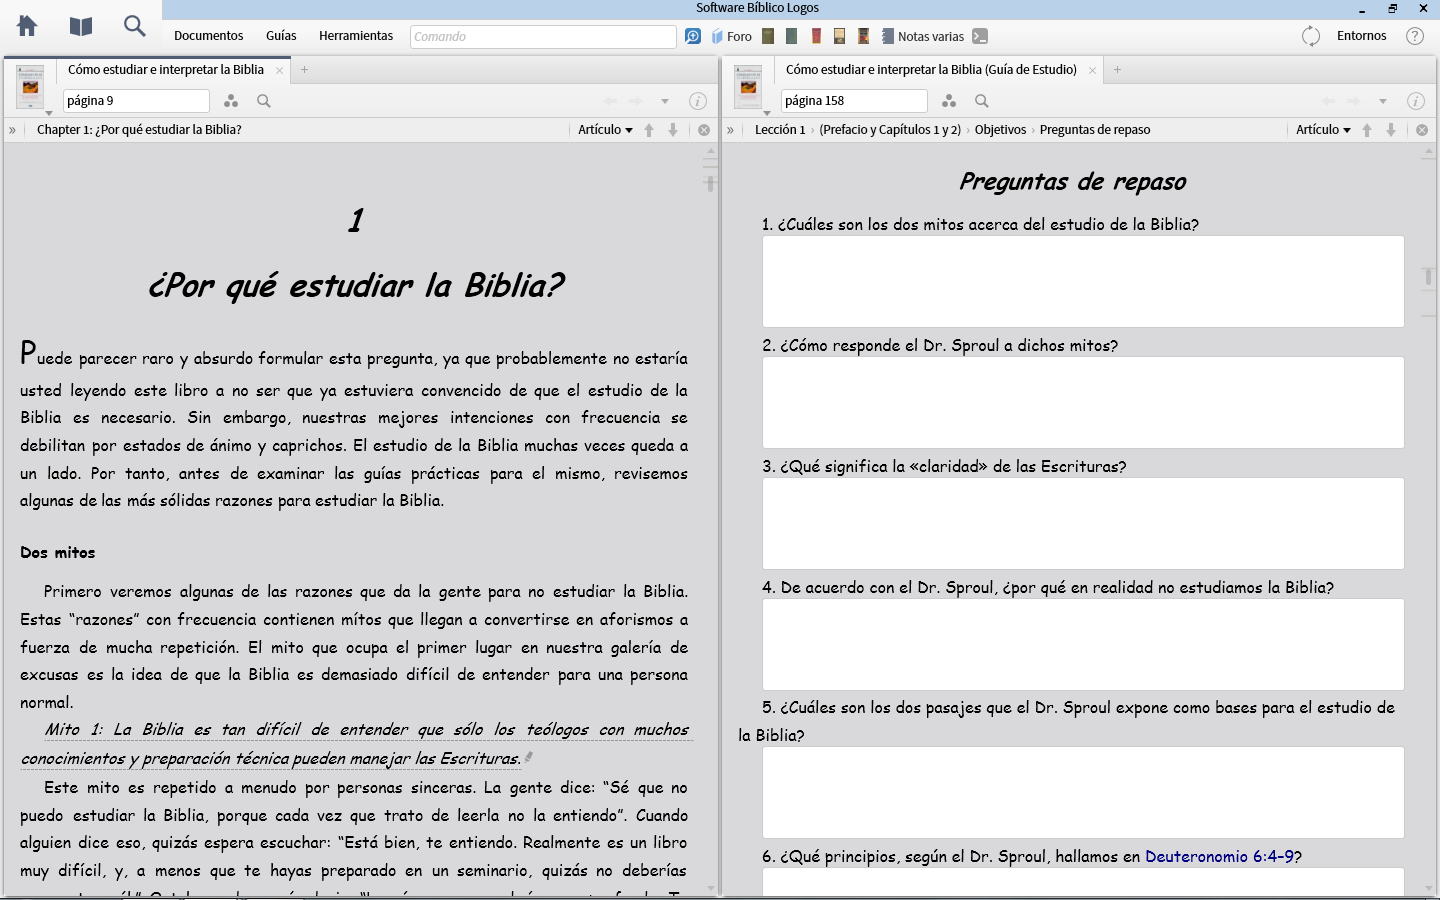Open the Herramientas menu

click(x=356, y=36)
